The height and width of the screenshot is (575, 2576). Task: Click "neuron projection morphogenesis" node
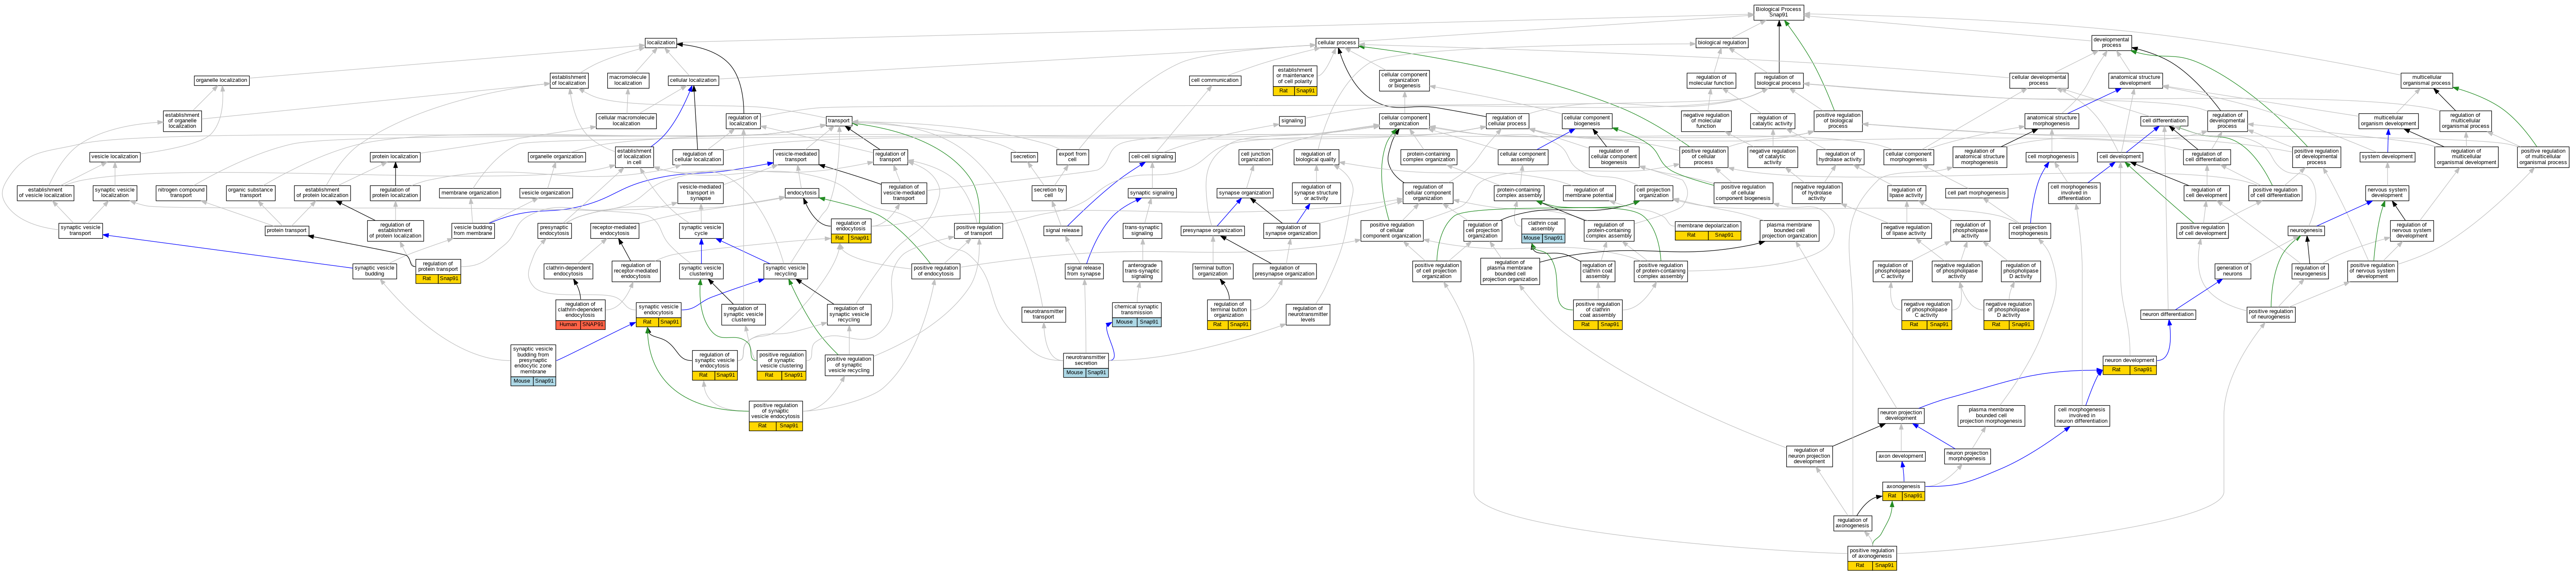coord(1967,456)
